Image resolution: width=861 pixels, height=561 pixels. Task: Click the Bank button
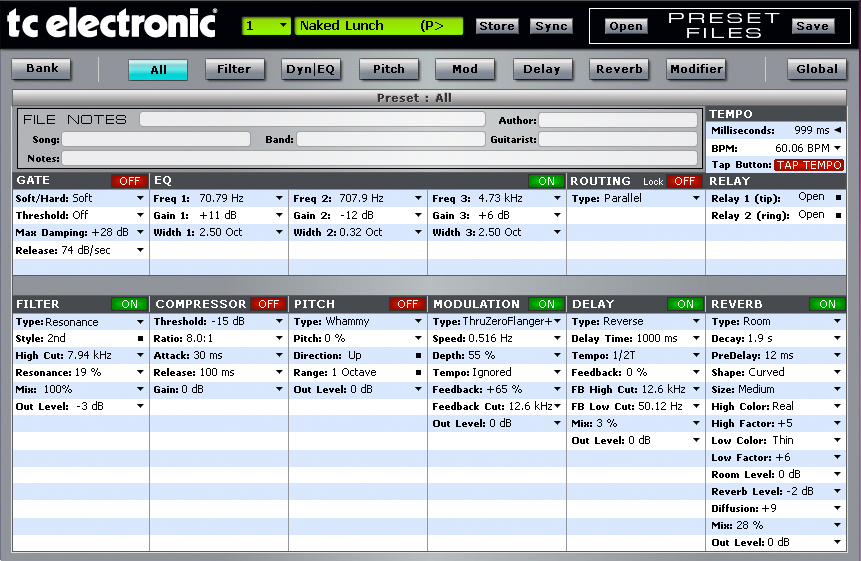(42, 69)
